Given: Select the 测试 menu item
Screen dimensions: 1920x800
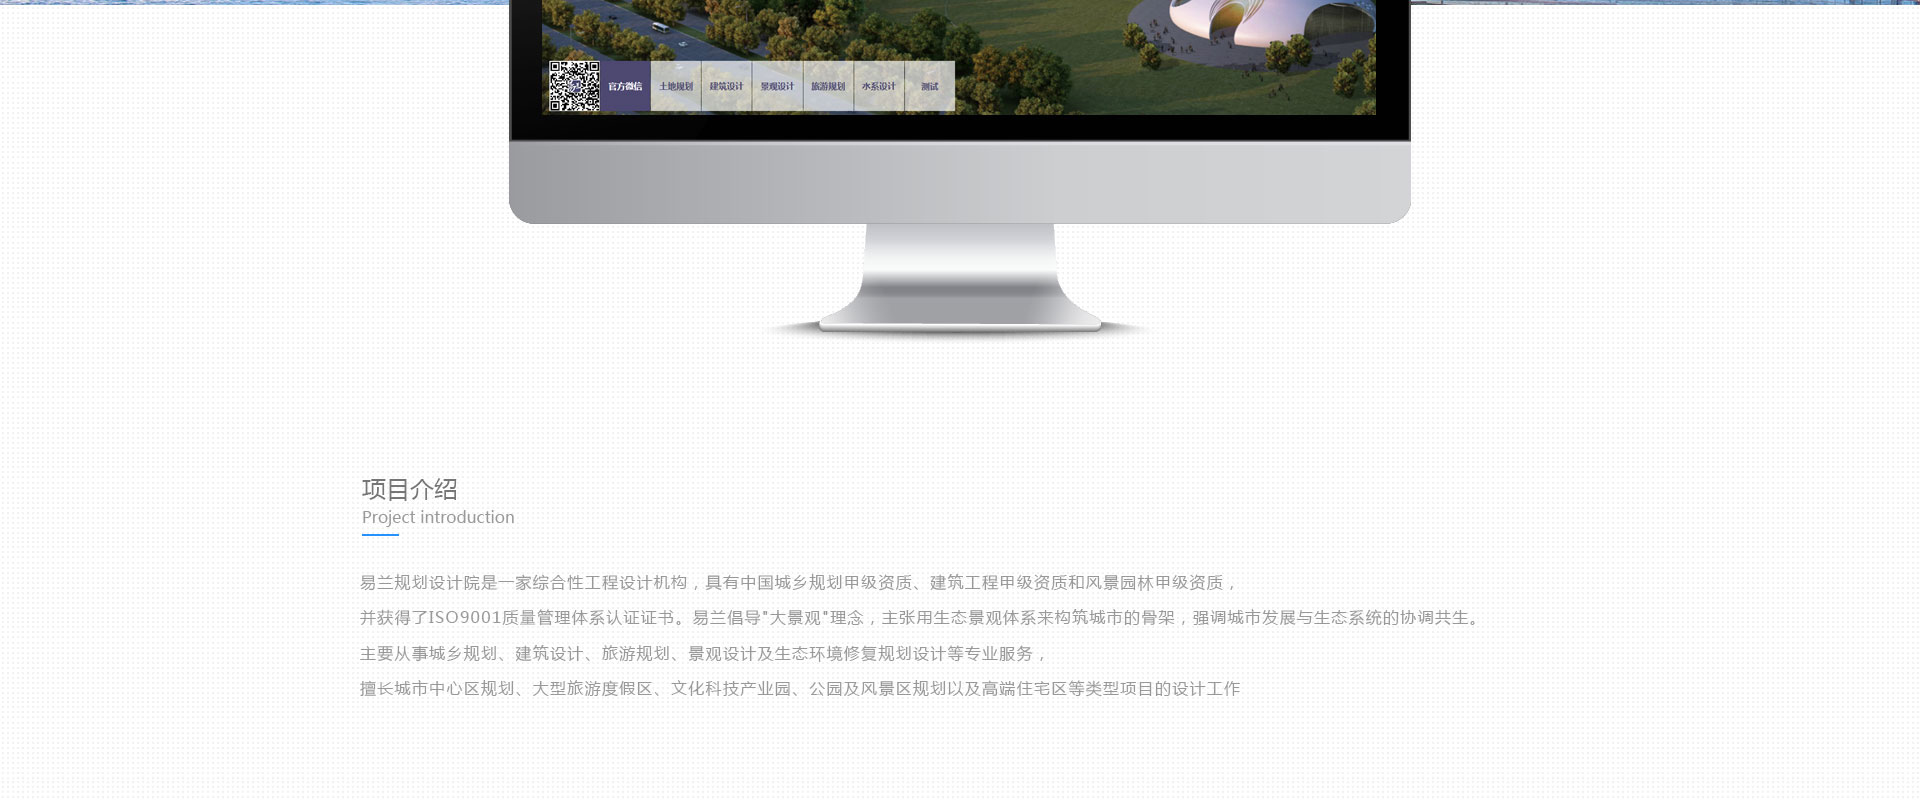Looking at the screenshot, I should pyautogui.click(x=930, y=87).
